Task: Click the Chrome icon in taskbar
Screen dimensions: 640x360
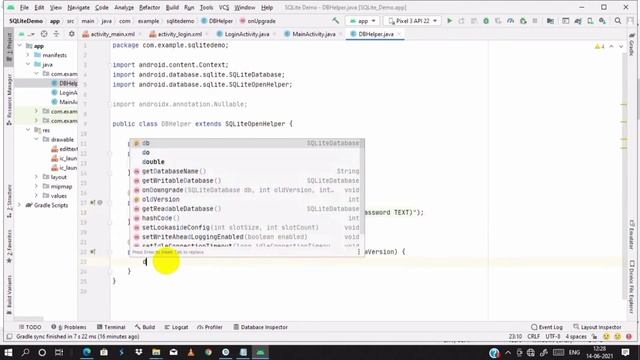Action: click(208, 352)
